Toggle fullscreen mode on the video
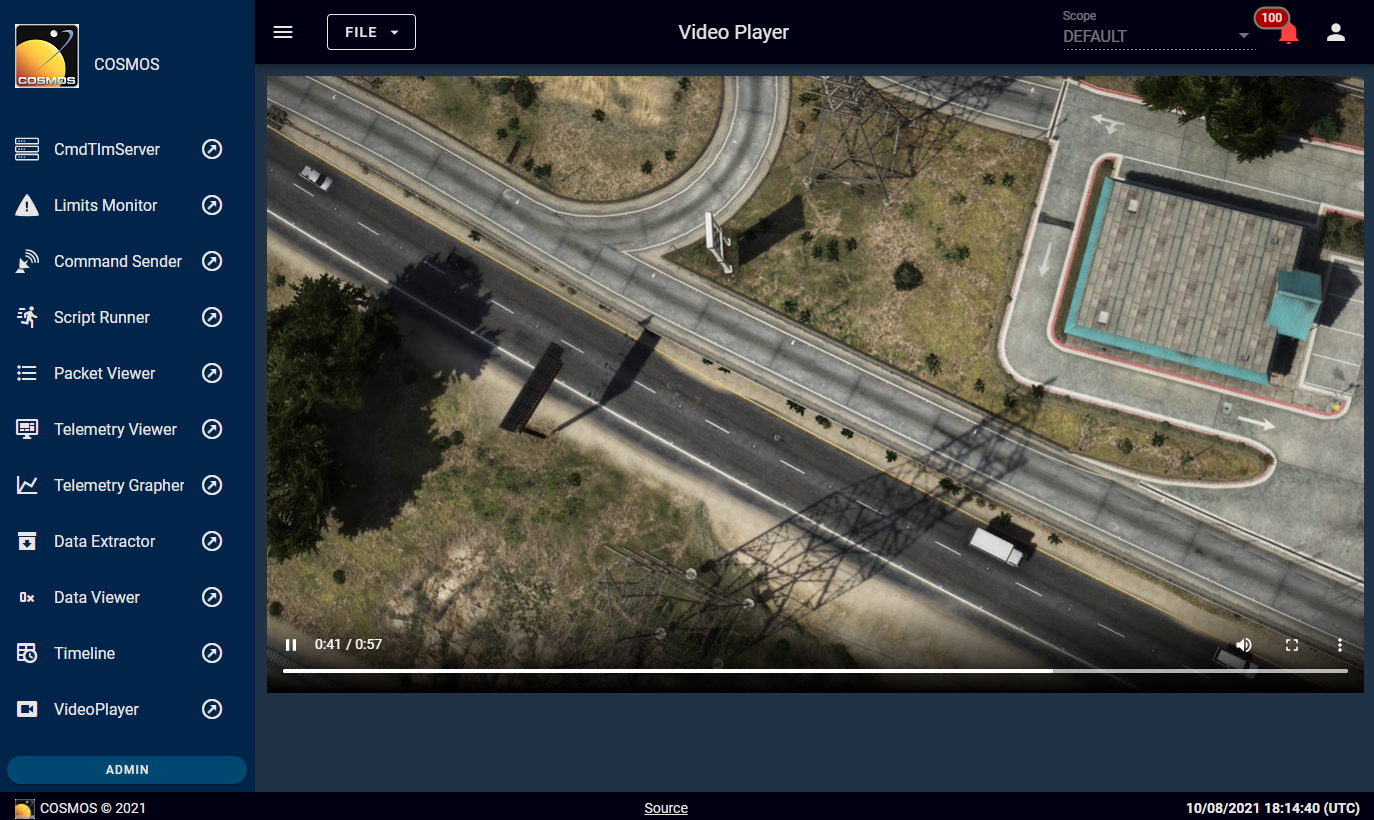The height and width of the screenshot is (820, 1374). tap(1291, 645)
